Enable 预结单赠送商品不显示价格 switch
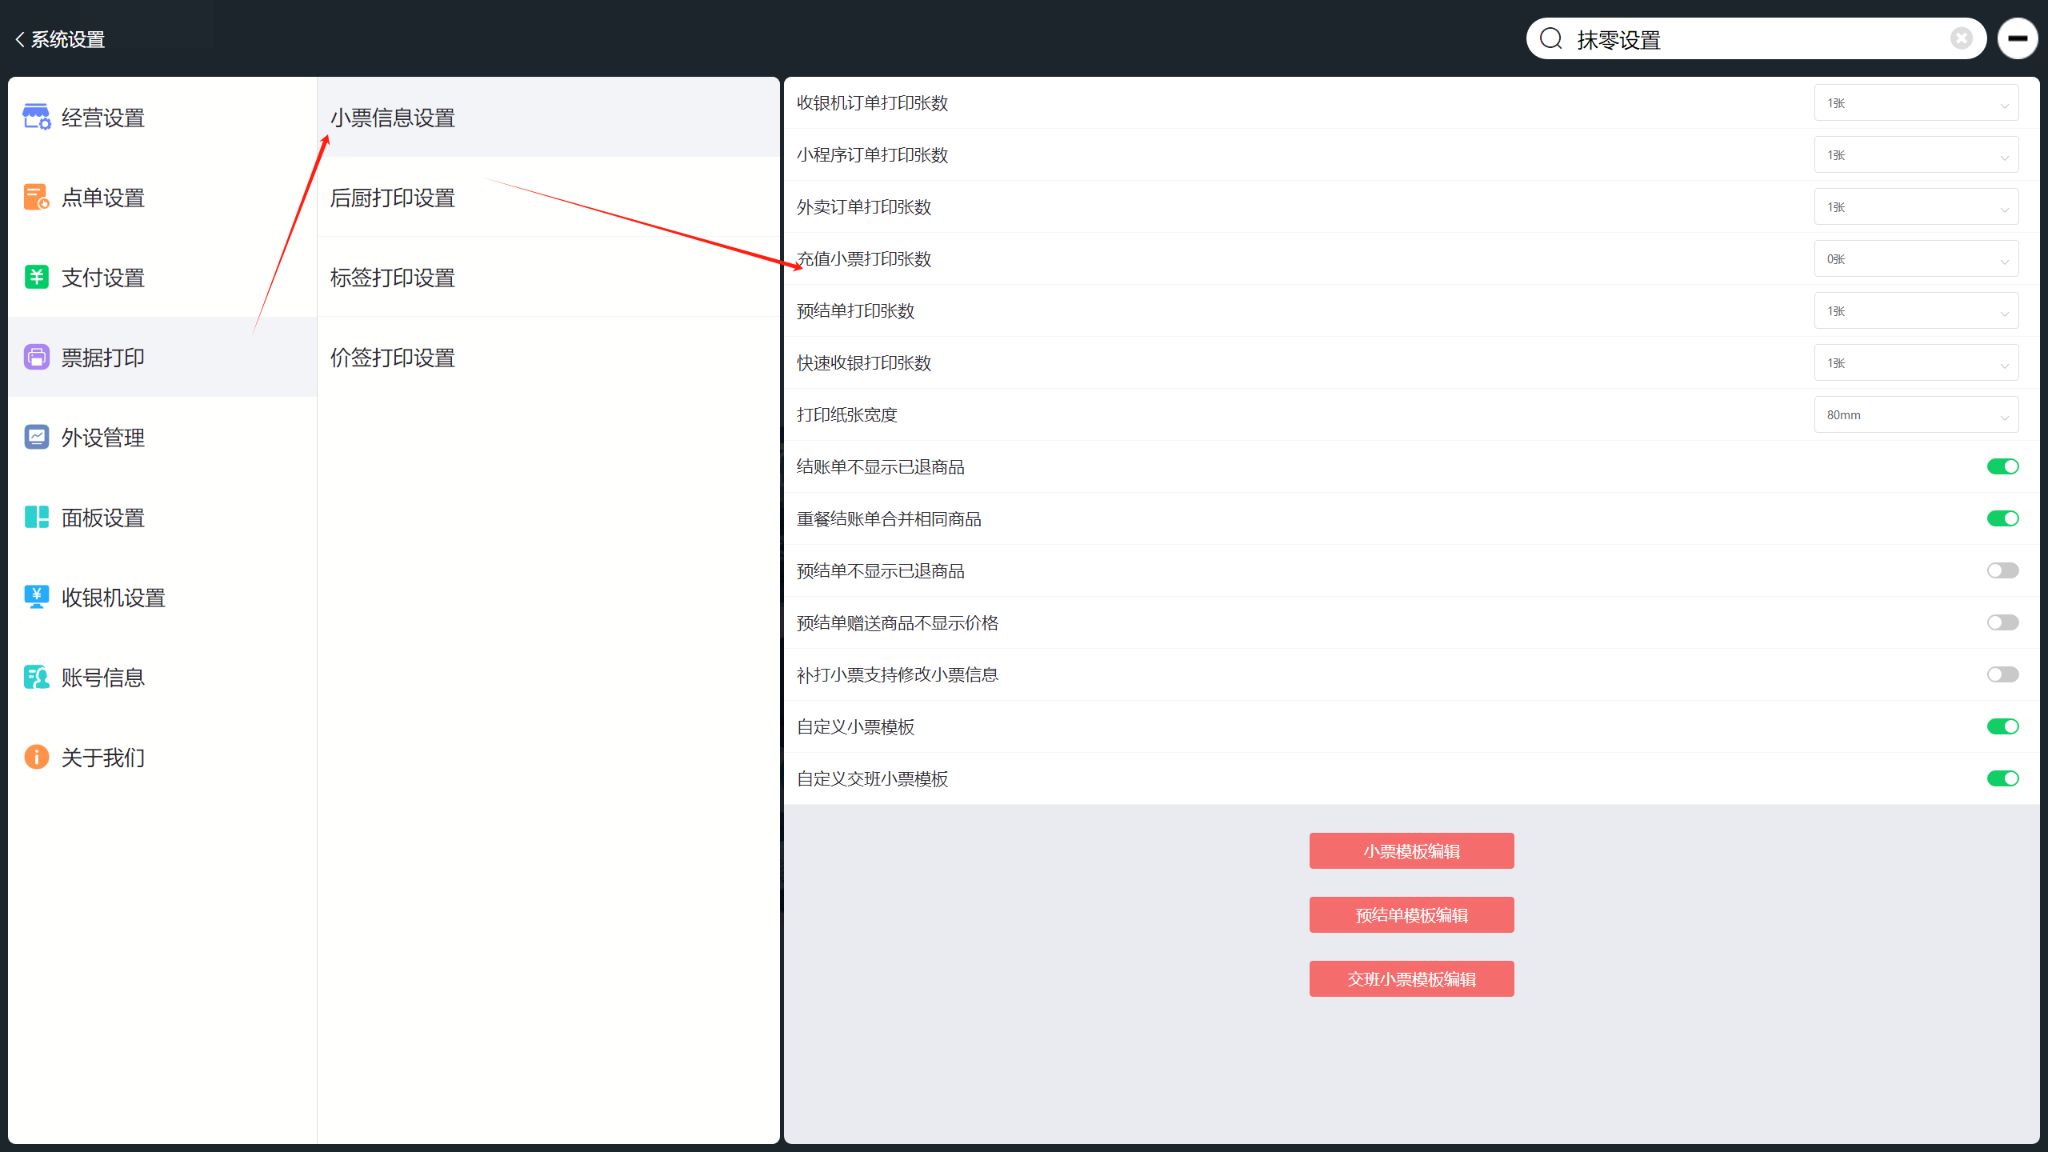 tap(2002, 623)
